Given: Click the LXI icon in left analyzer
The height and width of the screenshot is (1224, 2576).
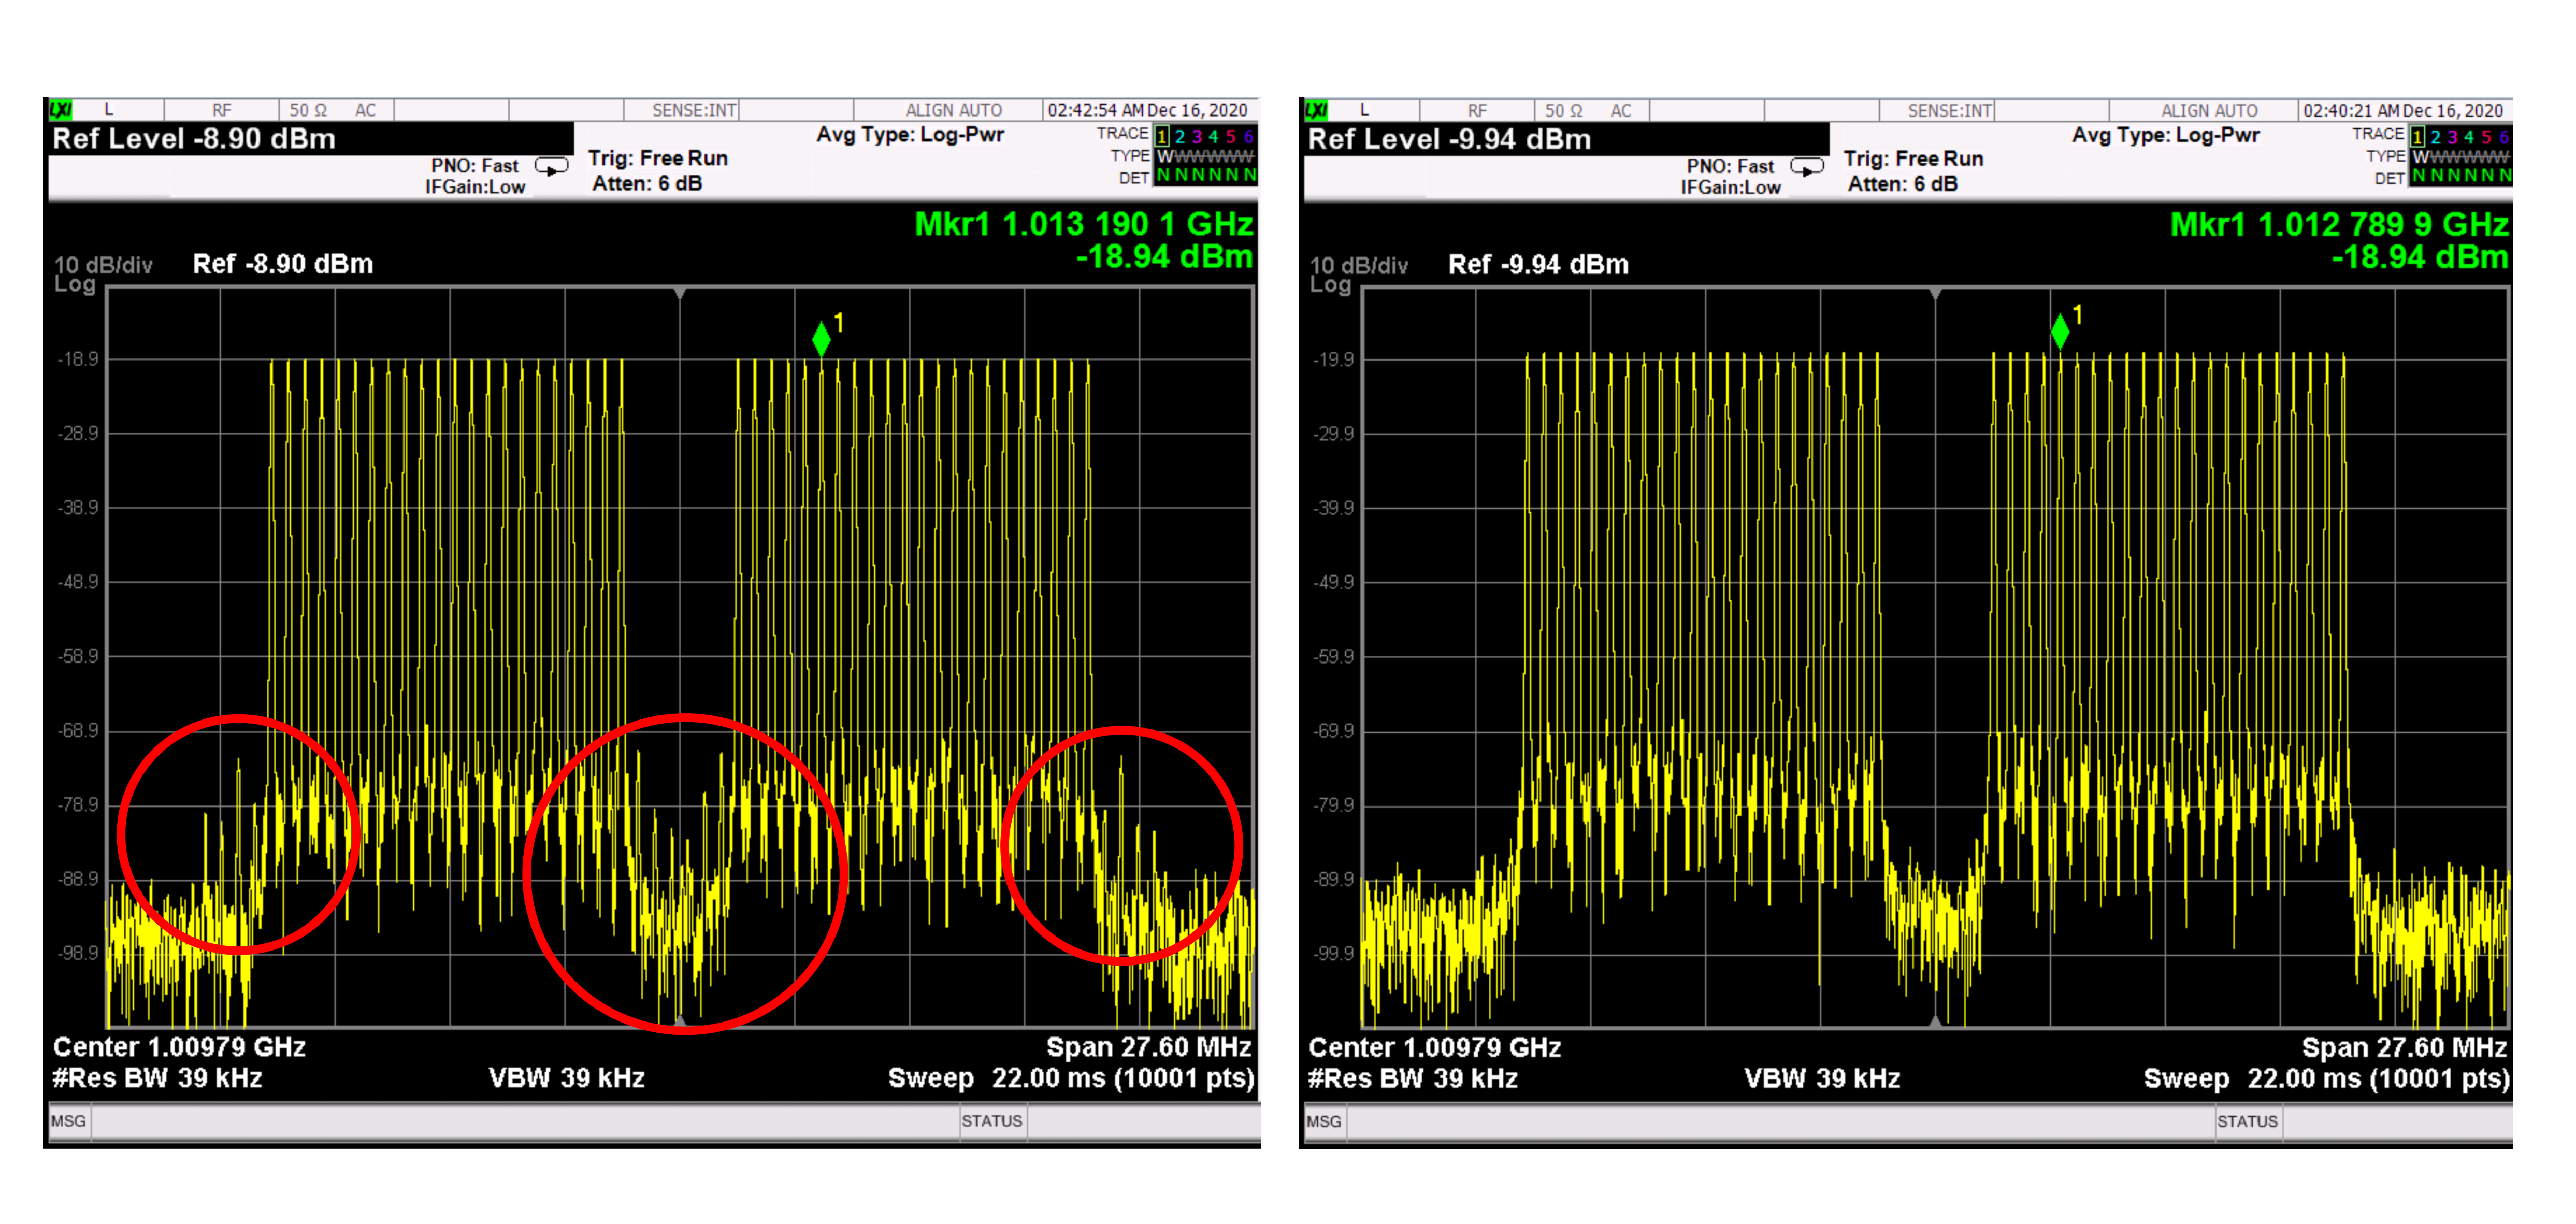Looking at the screenshot, I should (x=61, y=109).
